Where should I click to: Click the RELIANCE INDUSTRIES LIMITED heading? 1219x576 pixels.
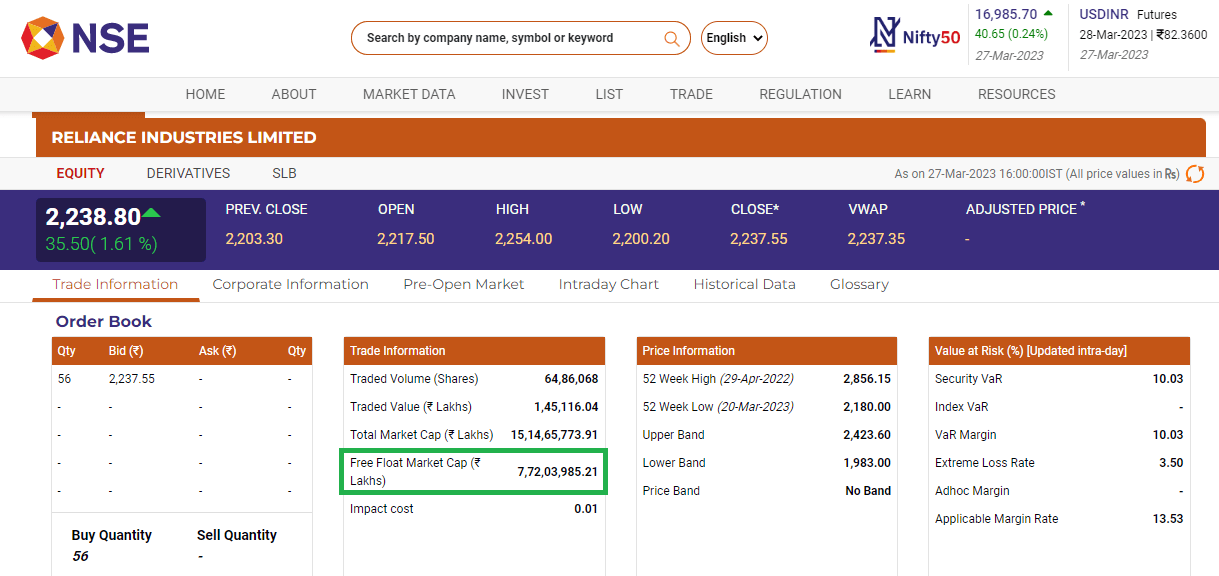[184, 137]
